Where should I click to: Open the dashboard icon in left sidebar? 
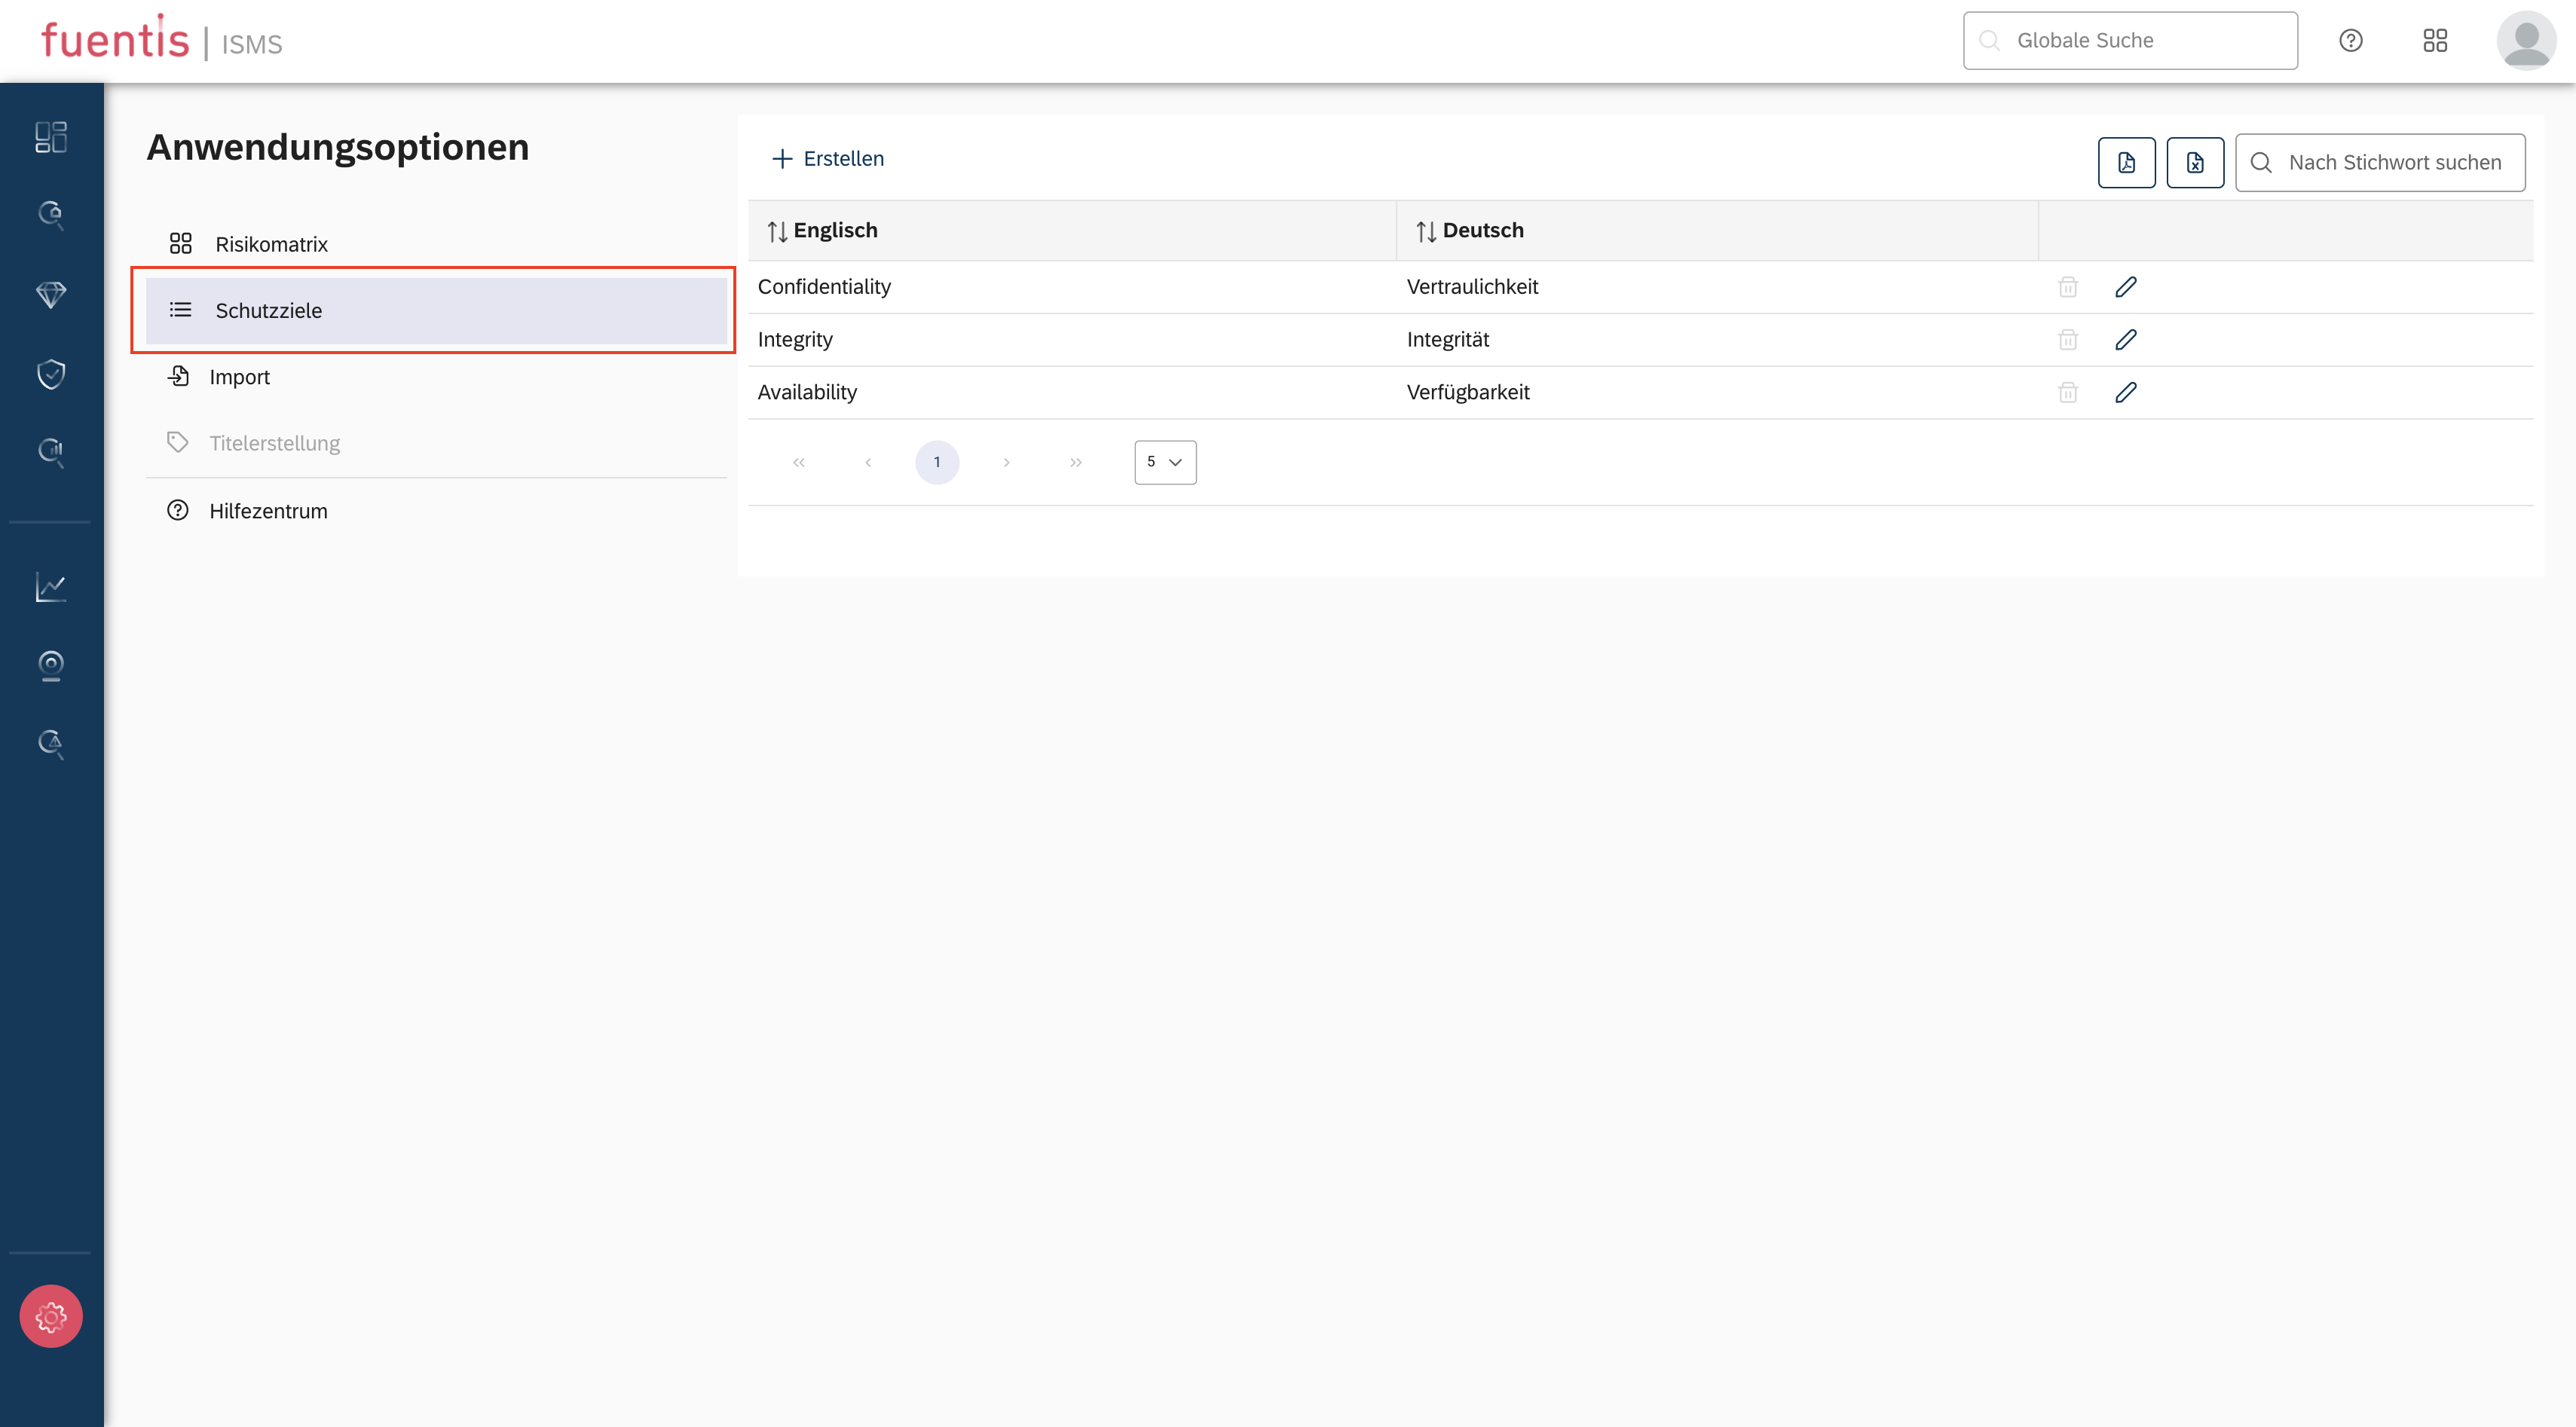[51, 137]
